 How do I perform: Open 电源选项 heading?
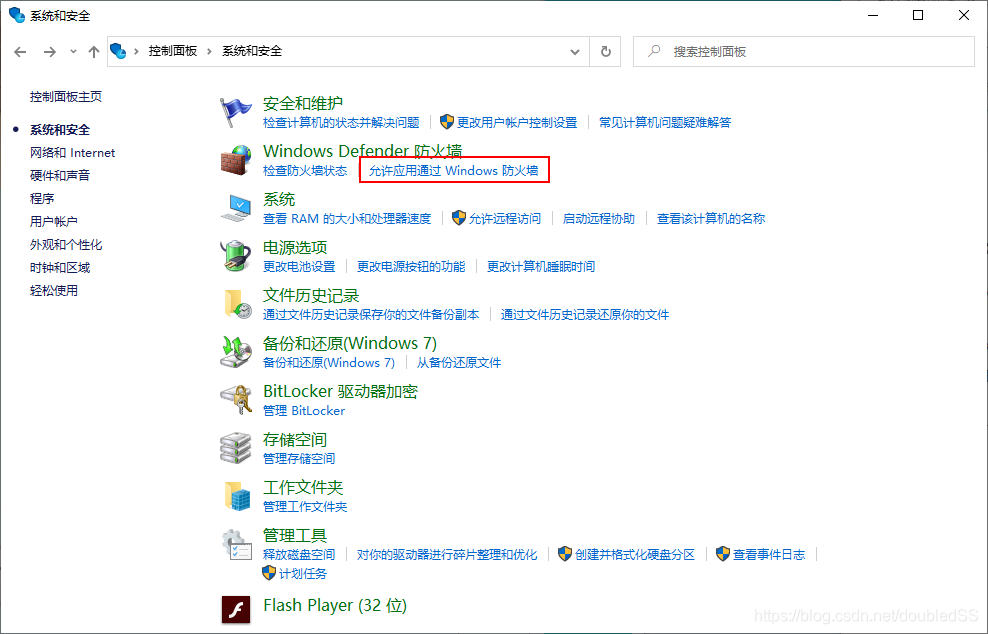click(295, 248)
